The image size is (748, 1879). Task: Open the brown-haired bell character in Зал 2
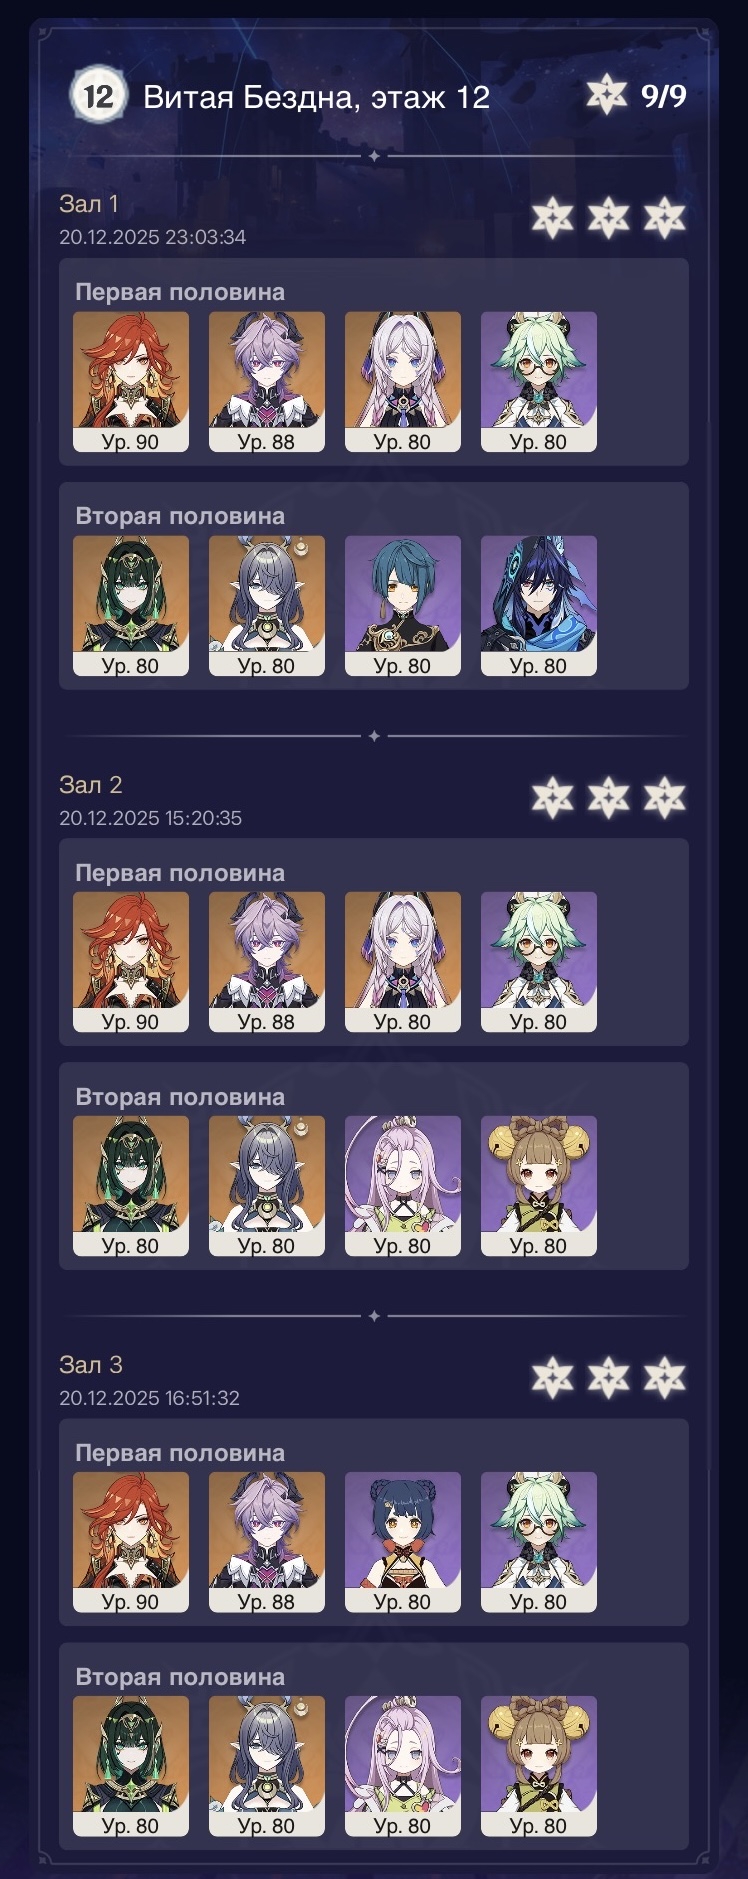(539, 1186)
